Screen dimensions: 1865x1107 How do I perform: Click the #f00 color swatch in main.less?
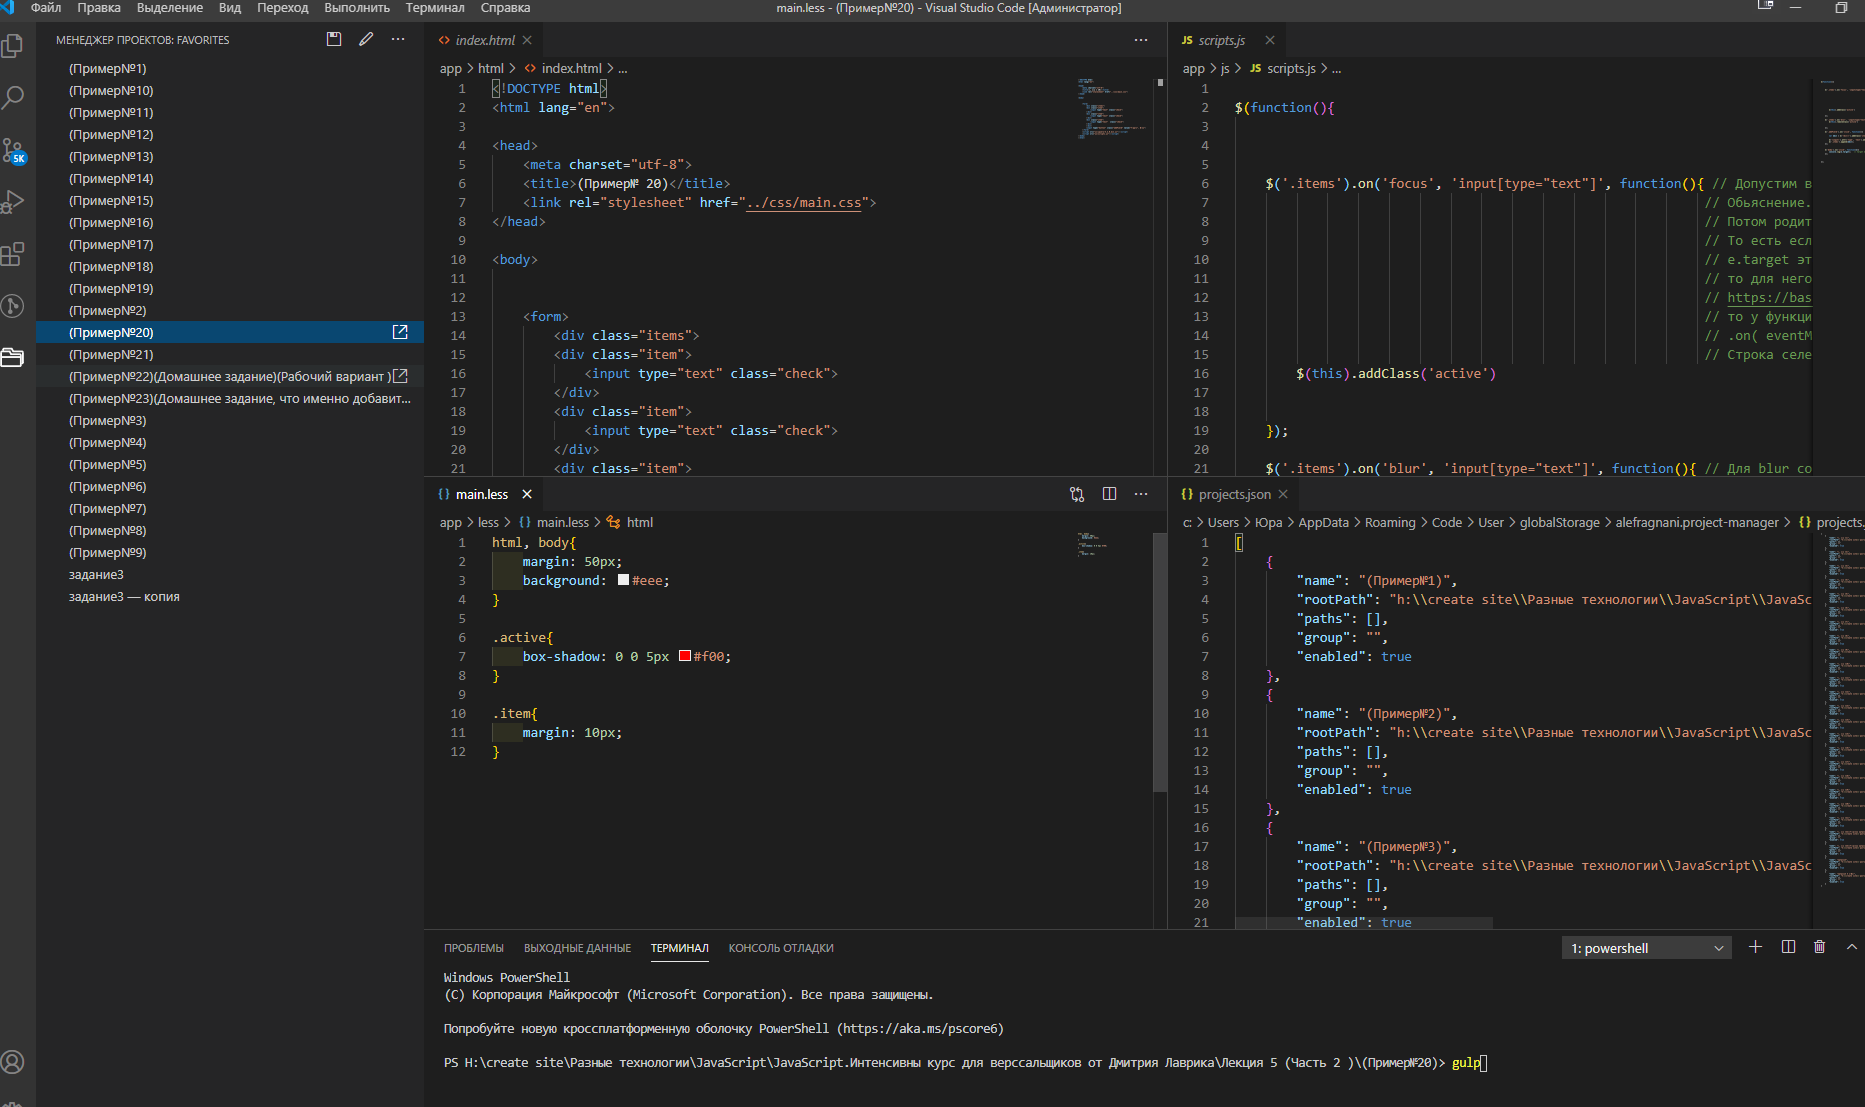click(x=685, y=656)
